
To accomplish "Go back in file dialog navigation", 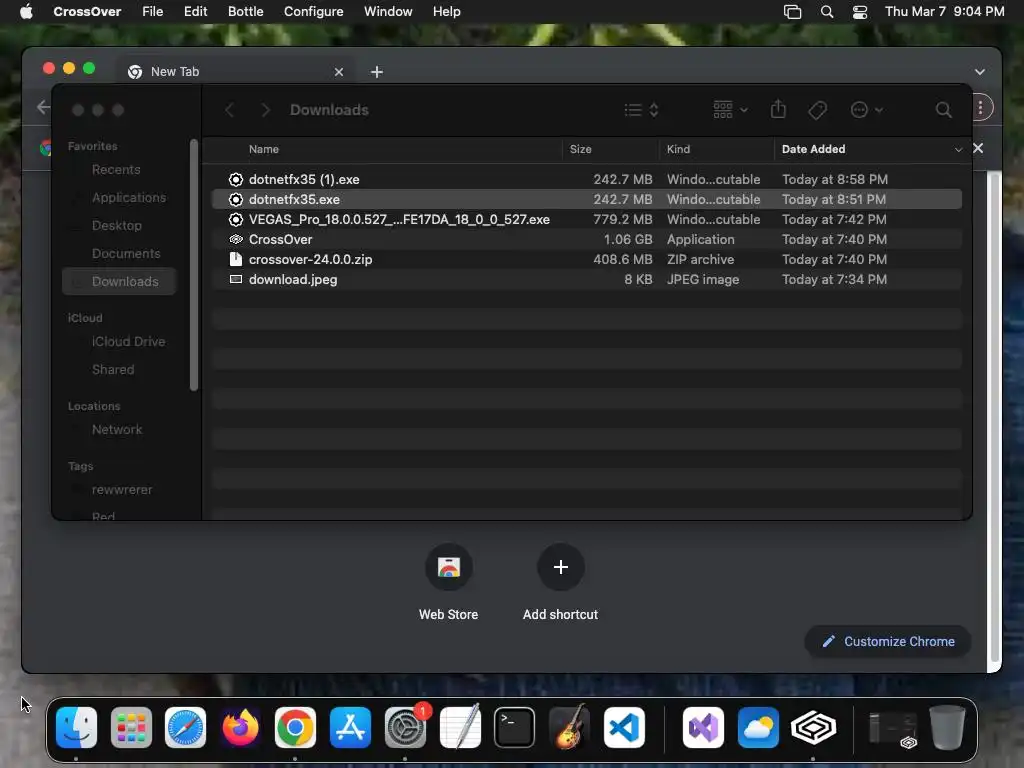I will [229, 110].
